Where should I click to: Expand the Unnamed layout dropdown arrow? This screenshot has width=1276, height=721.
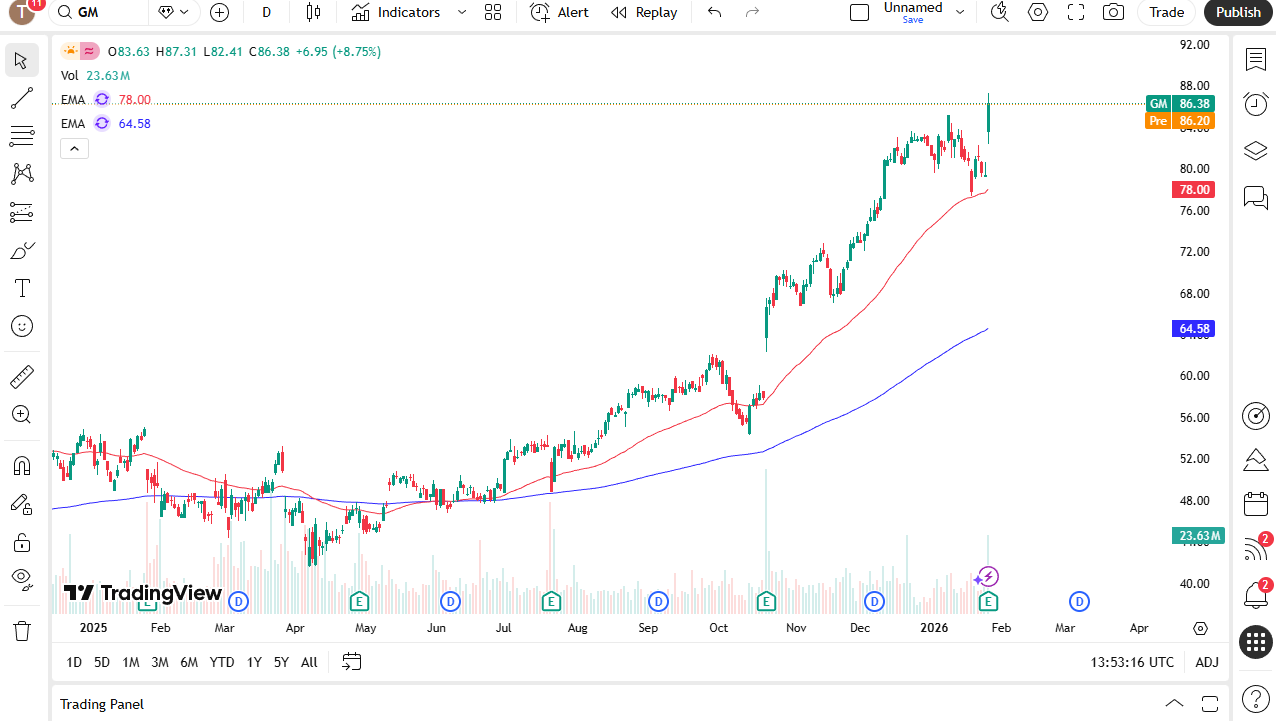[x=960, y=12]
